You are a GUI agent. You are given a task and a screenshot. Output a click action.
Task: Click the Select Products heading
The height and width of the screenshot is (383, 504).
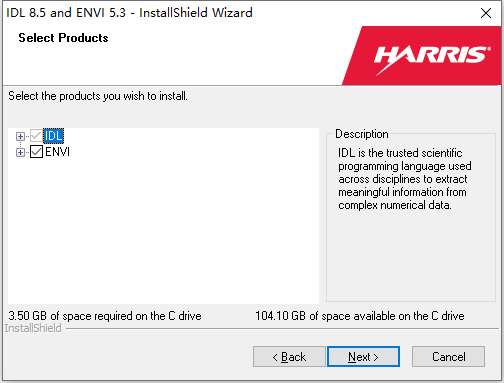(x=63, y=38)
